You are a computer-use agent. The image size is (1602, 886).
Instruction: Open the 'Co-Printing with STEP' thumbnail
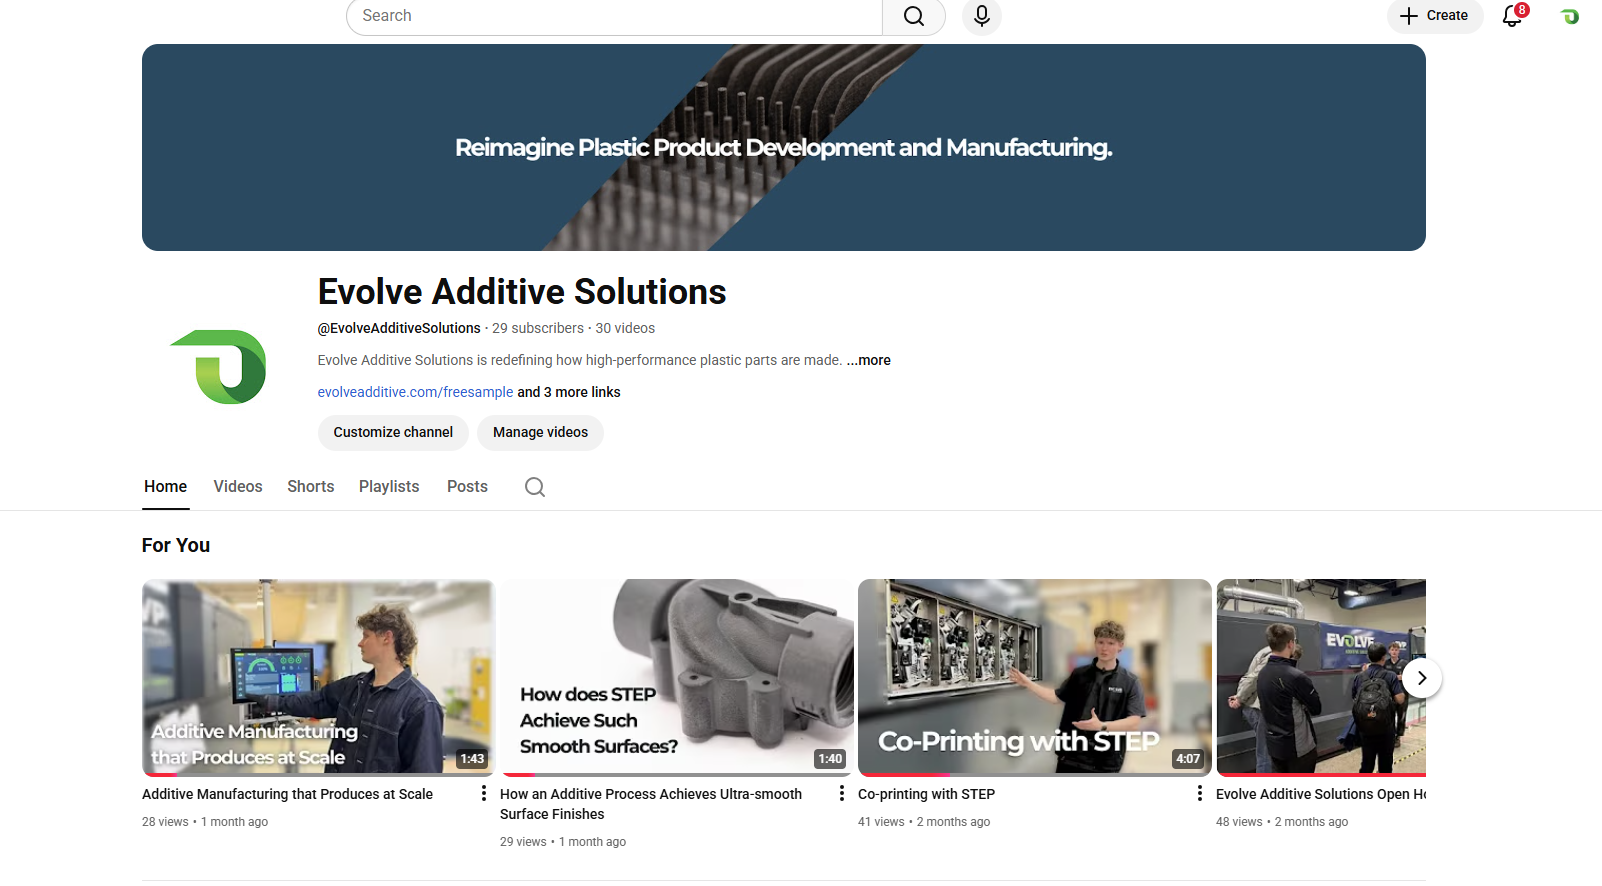pos(1035,677)
